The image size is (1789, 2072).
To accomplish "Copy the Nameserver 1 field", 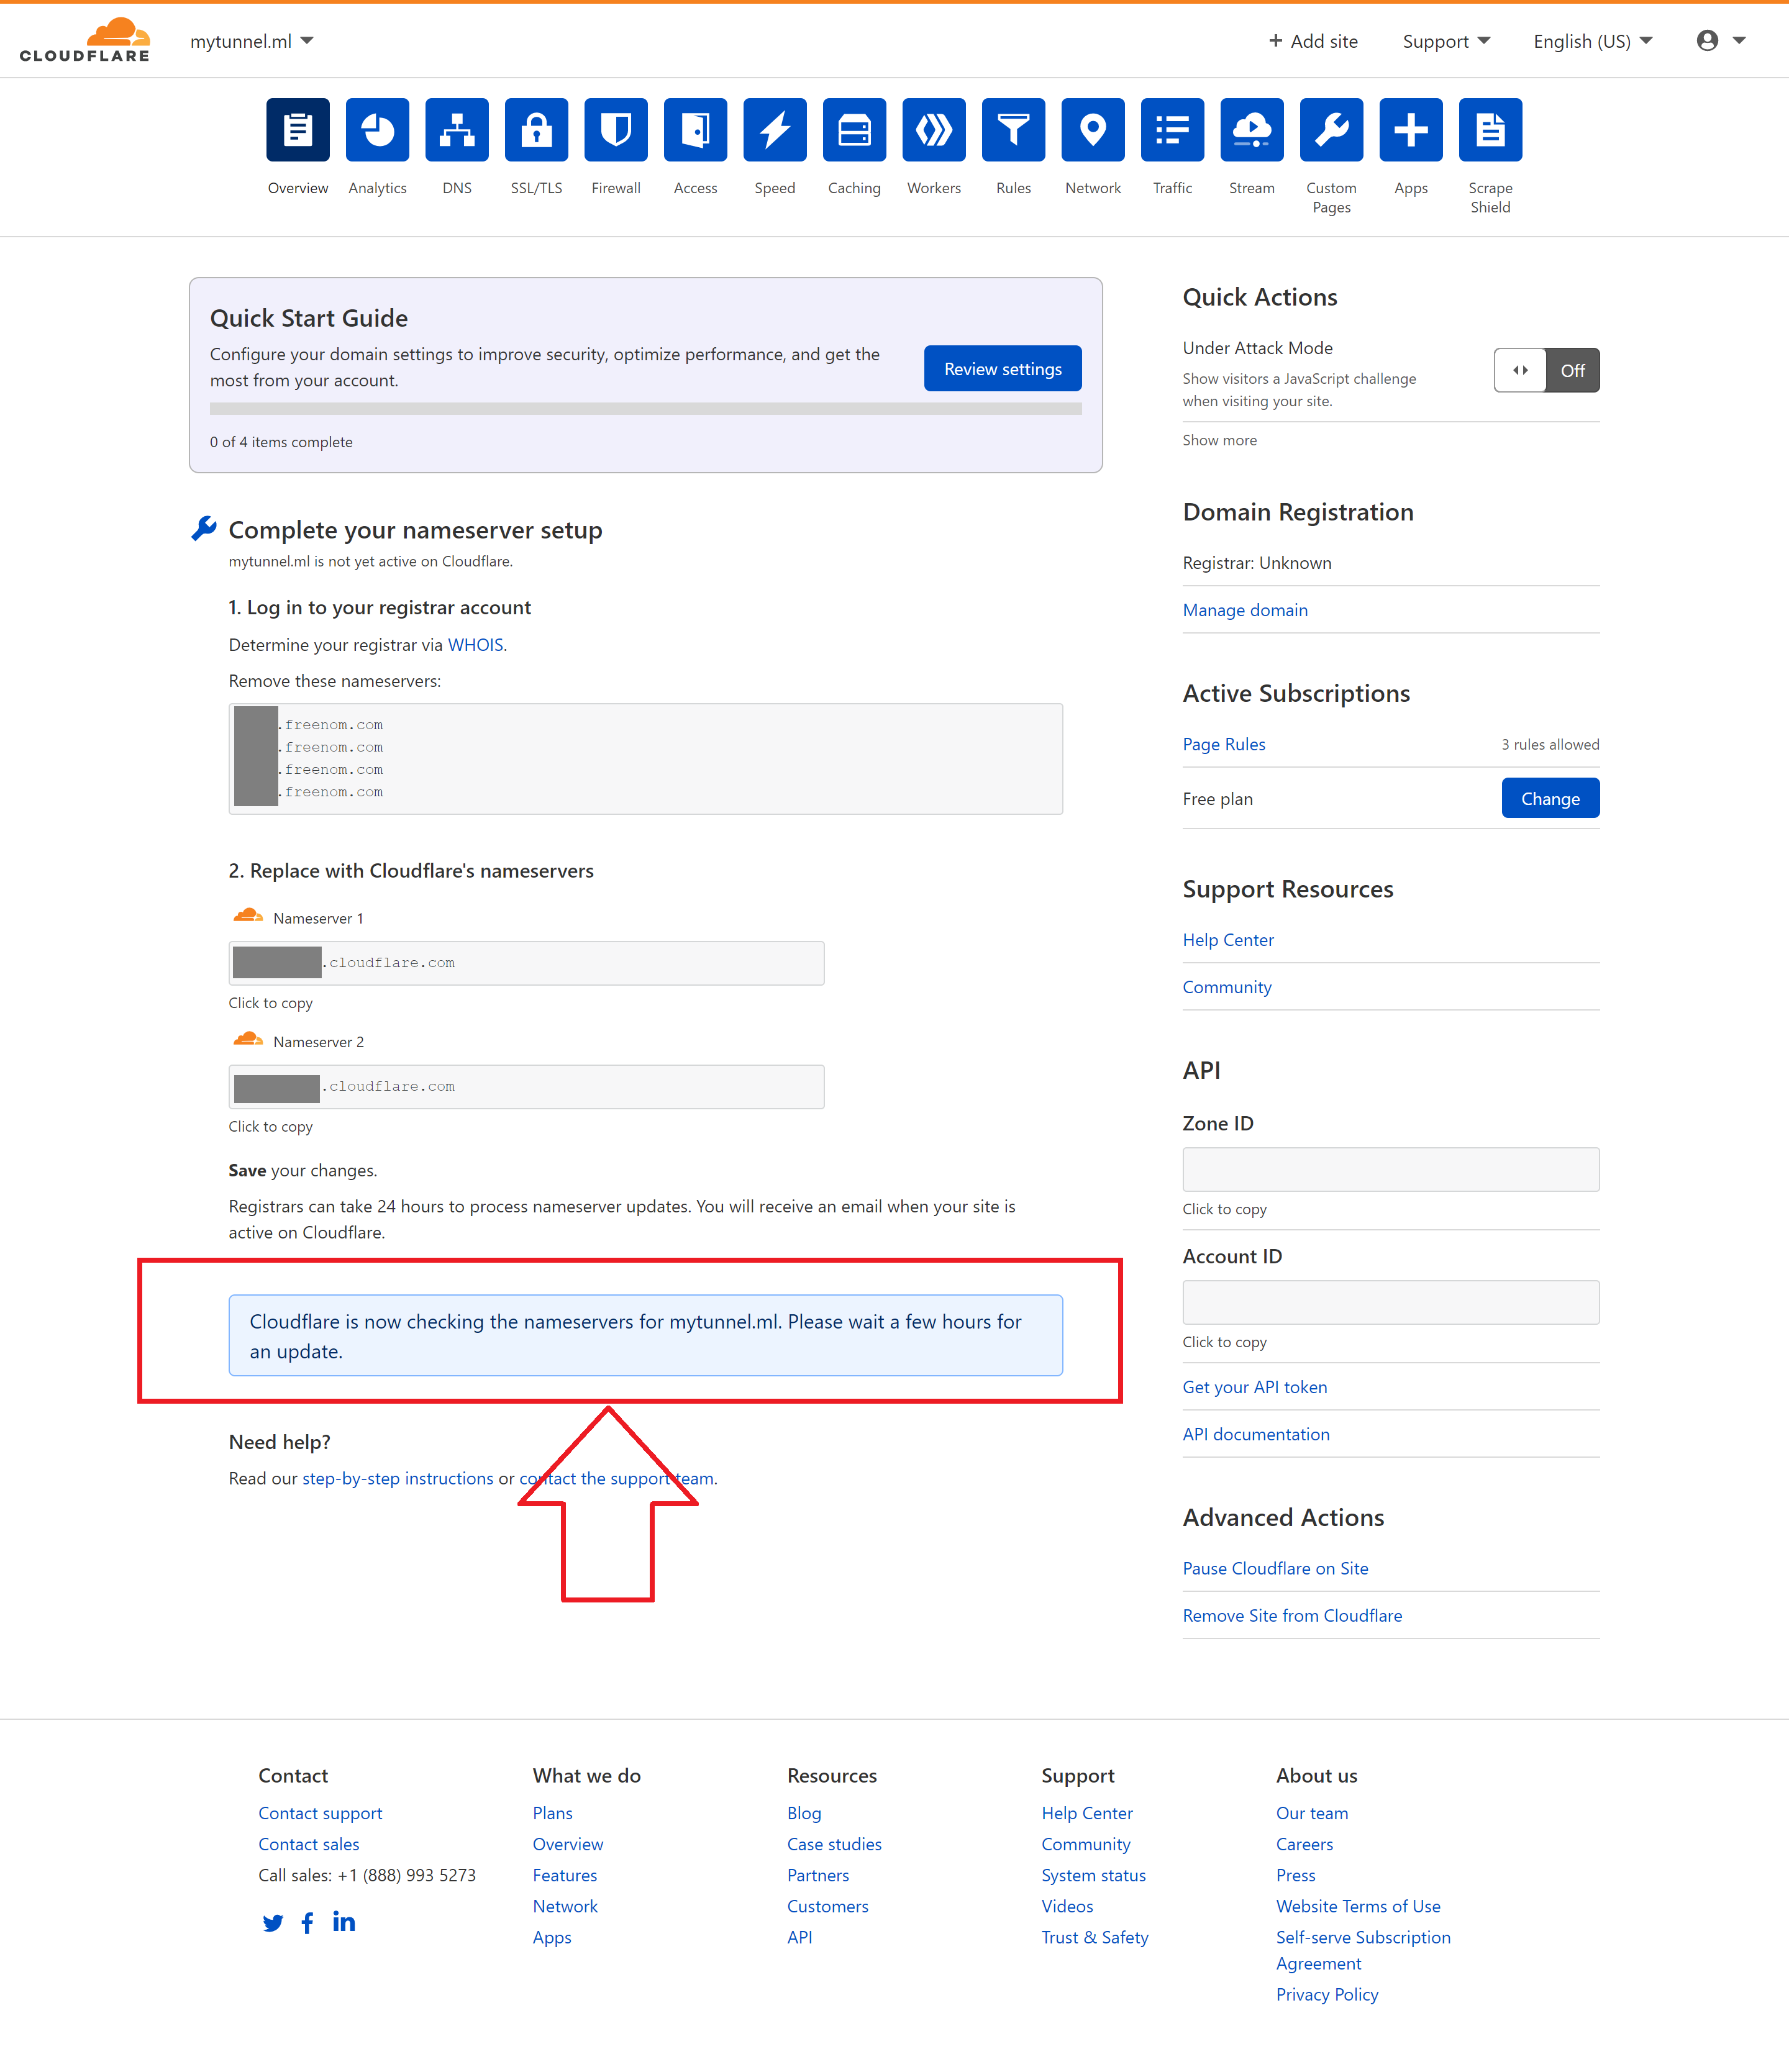I will 526,963.
